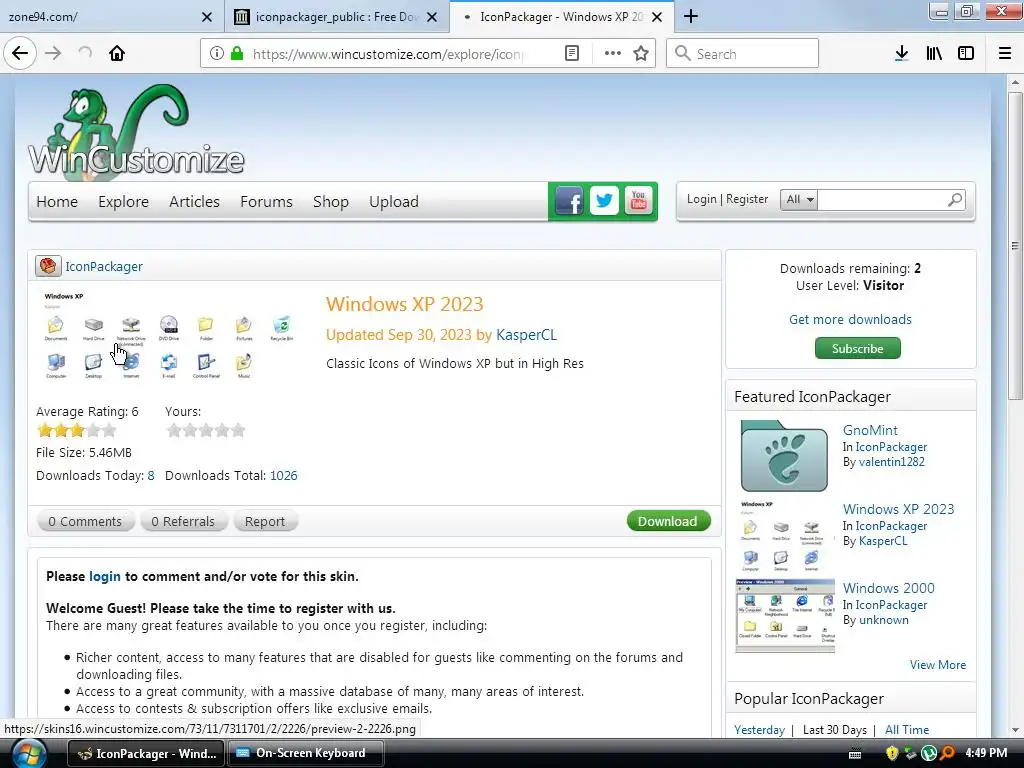Viewport: 1024px width, 768px height.
Task: Click the green Download button
Action: (668, 521)
